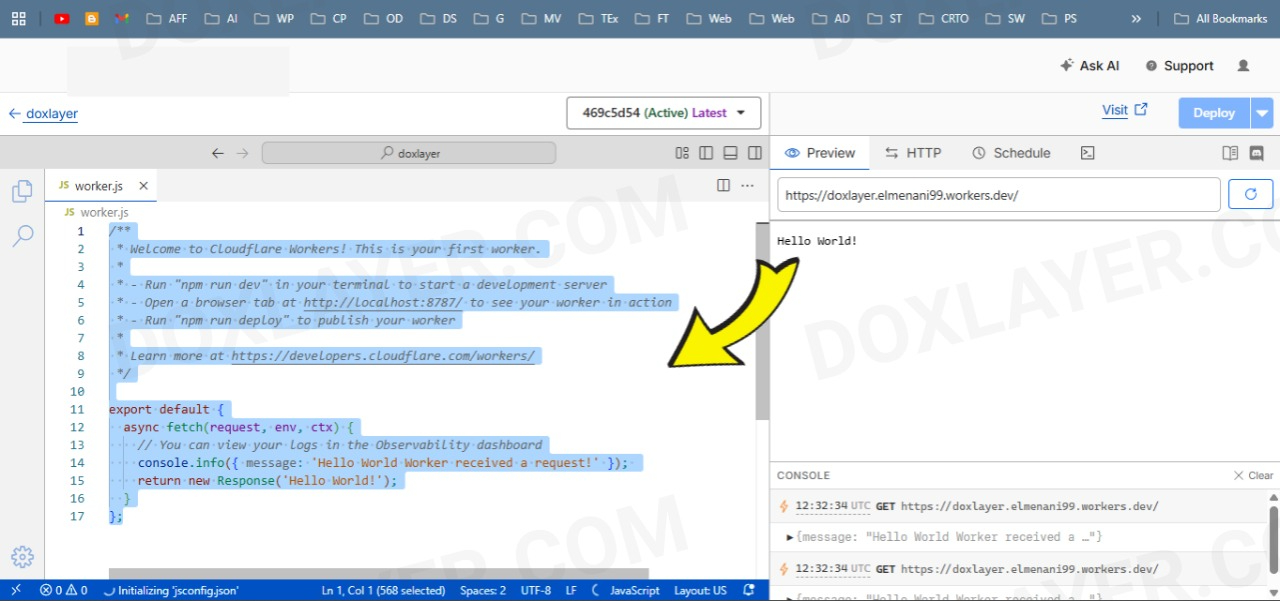The image size is (1280, 601).
Task: Switch to the HTTP tab
Action: click(x=913, y=153)
